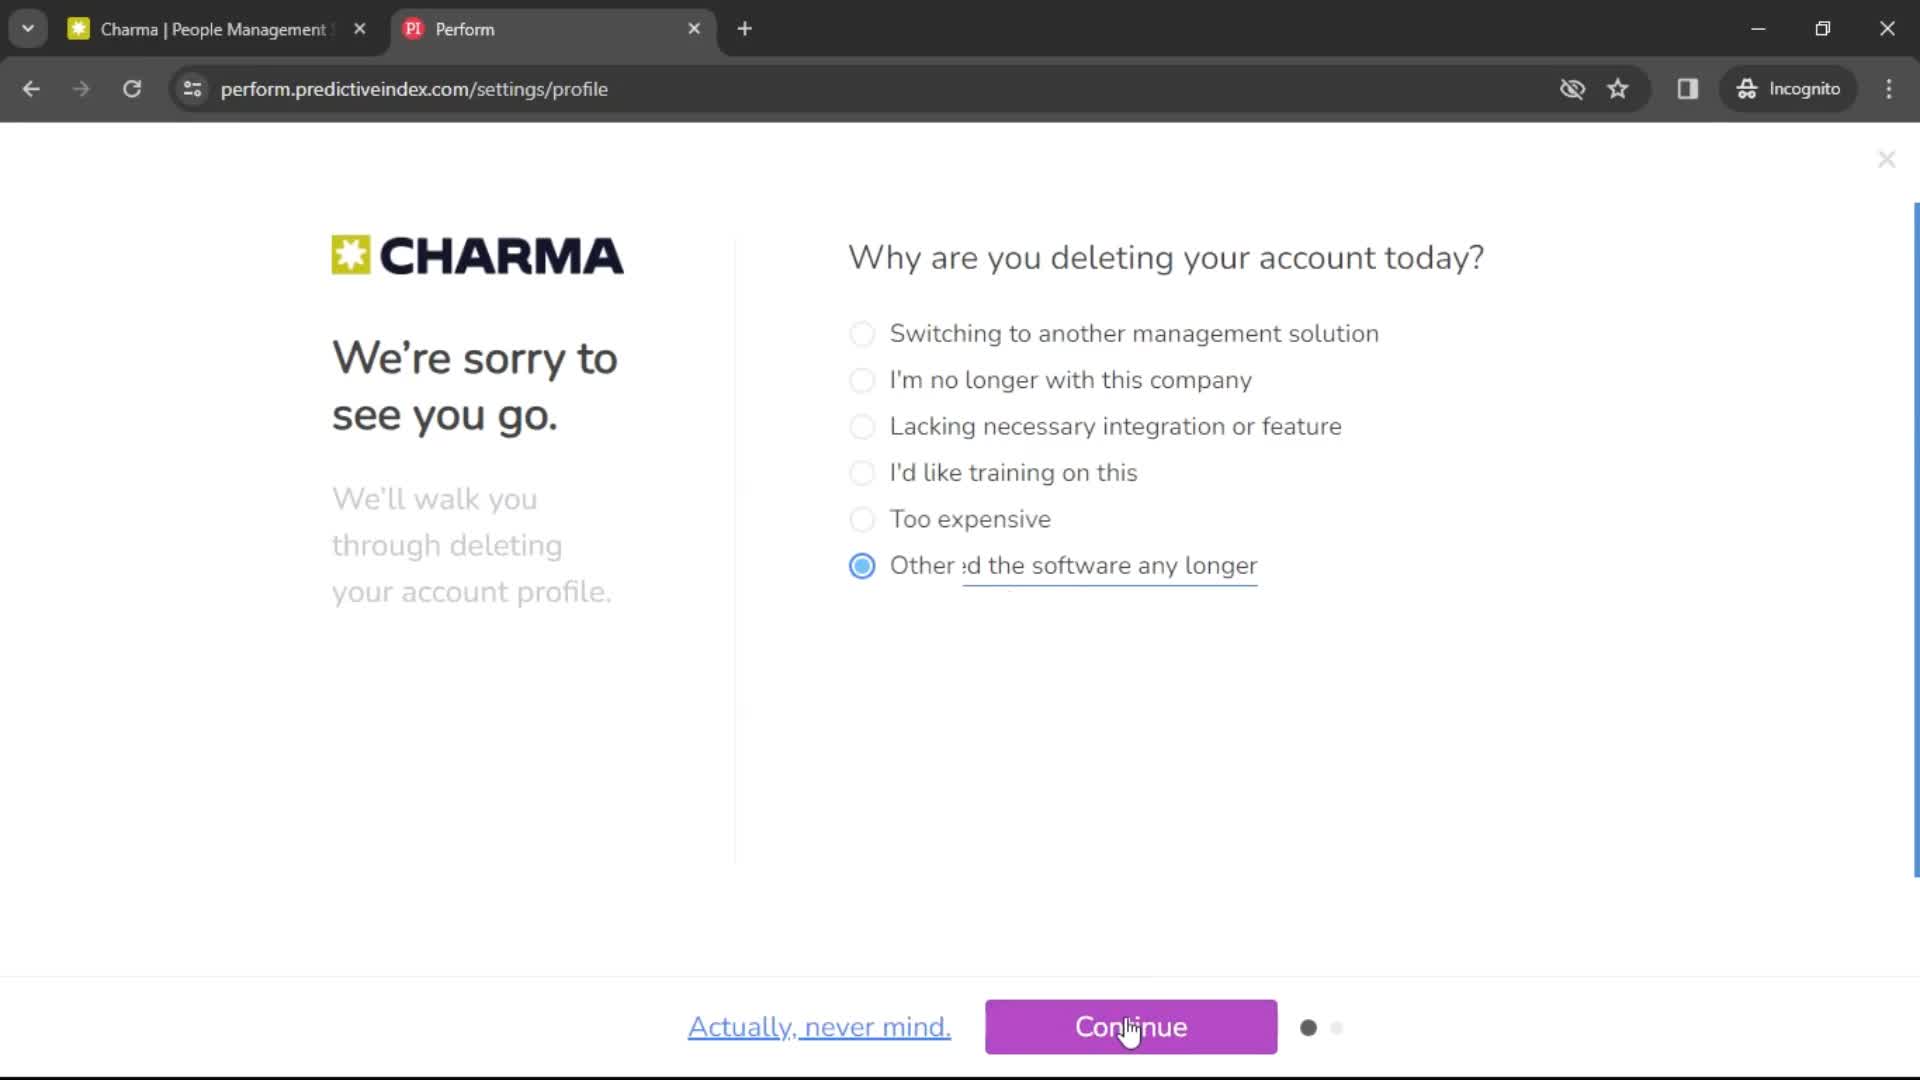Open a new tab with plus button
This screenshot has height=1080, width=1920.
click(745, 29)
